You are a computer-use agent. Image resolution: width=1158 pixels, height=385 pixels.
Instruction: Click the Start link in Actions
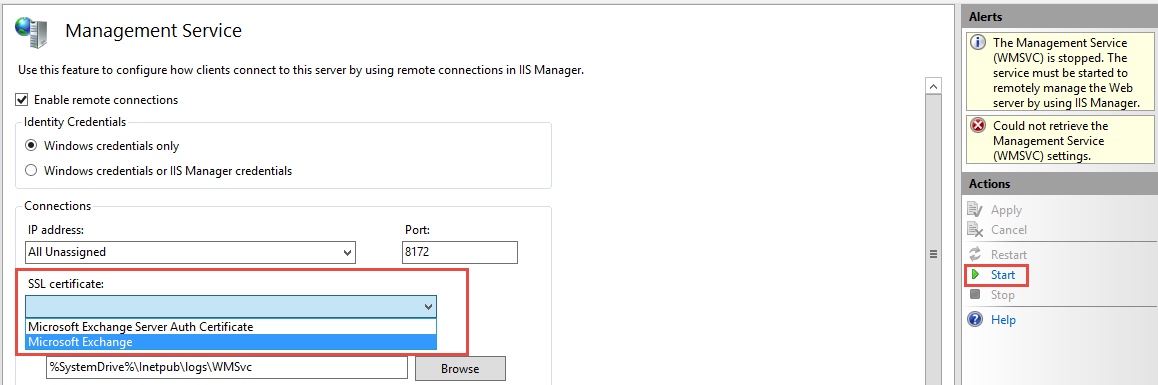pos(1003,274)
